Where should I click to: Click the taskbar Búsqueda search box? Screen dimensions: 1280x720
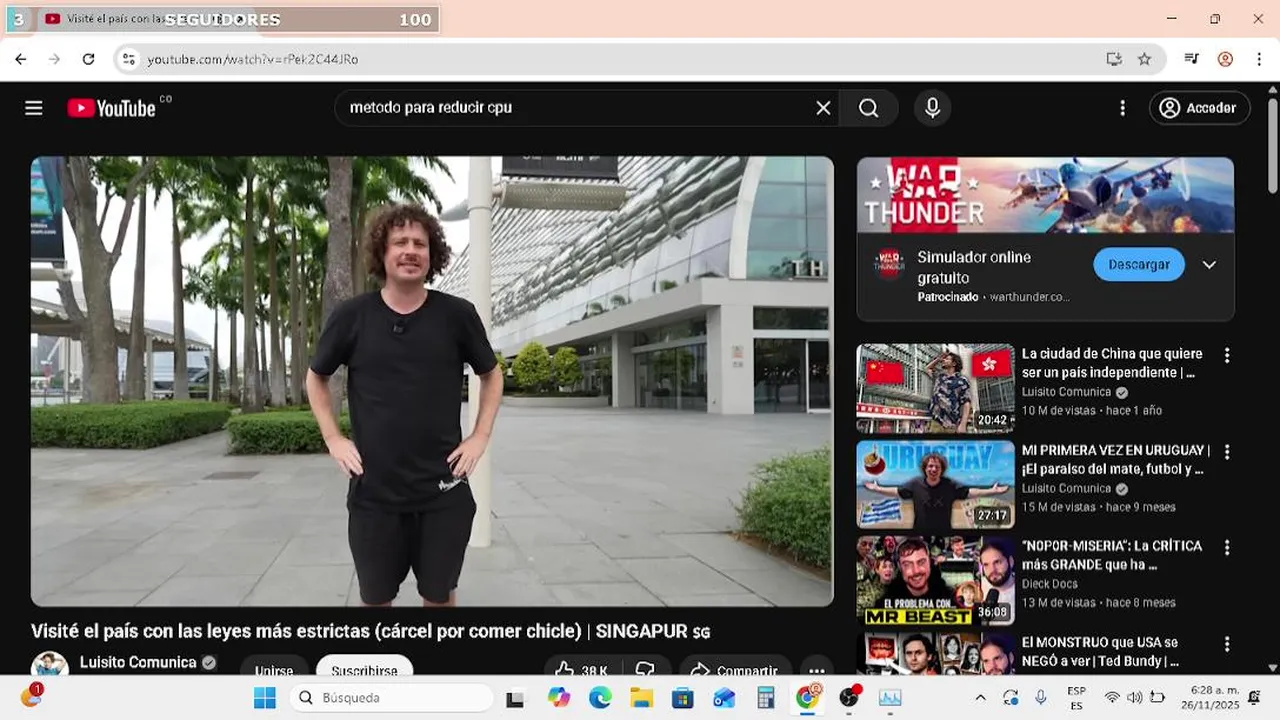point(391,698)
